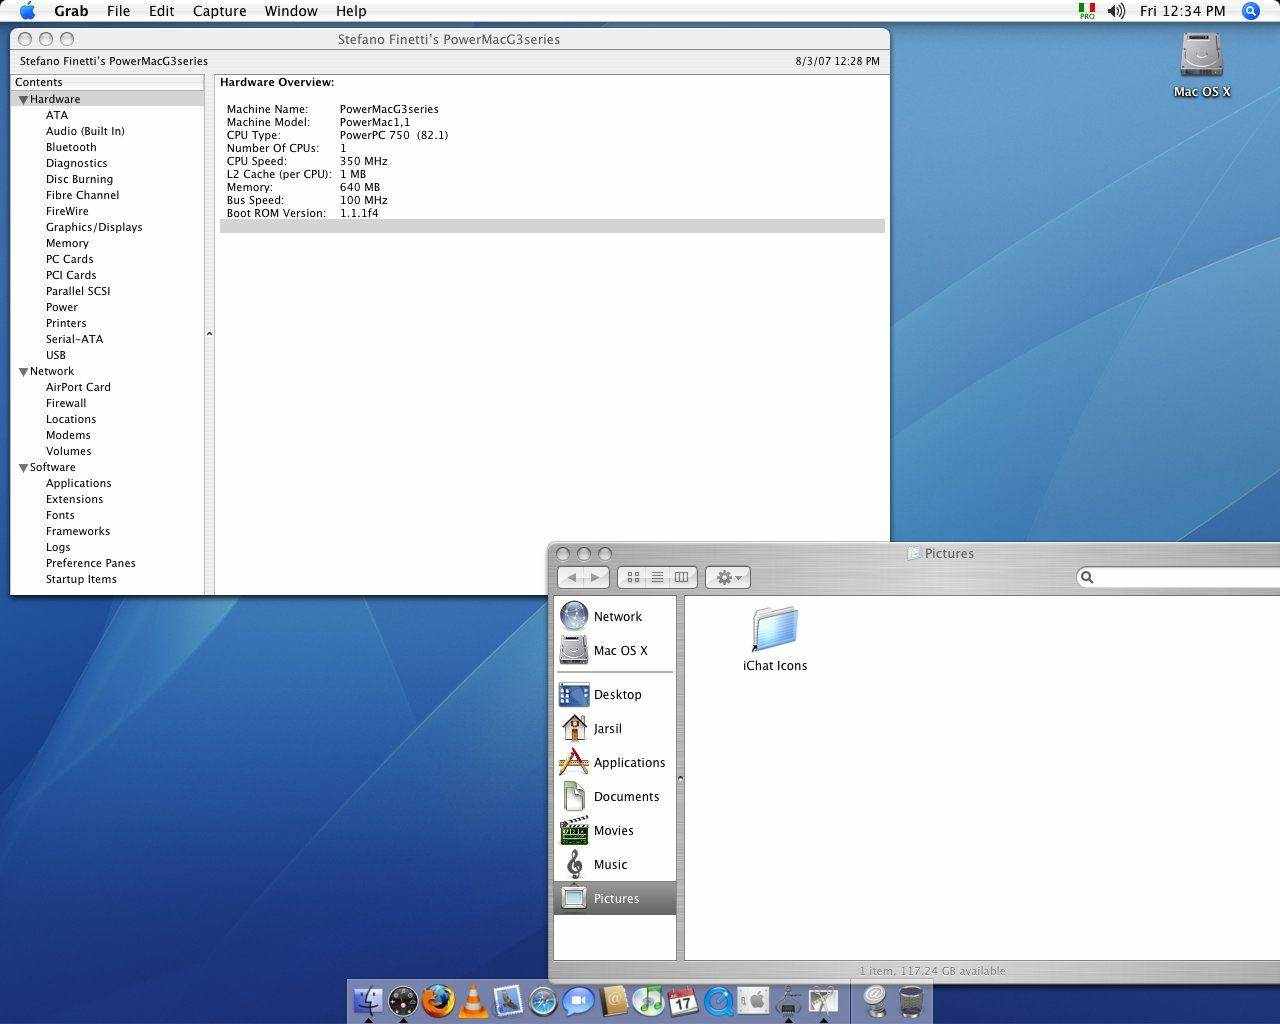Viewport: 1280px width, 1024px height.
Task: Select Firewall under Network
Action: coord(66,403)
